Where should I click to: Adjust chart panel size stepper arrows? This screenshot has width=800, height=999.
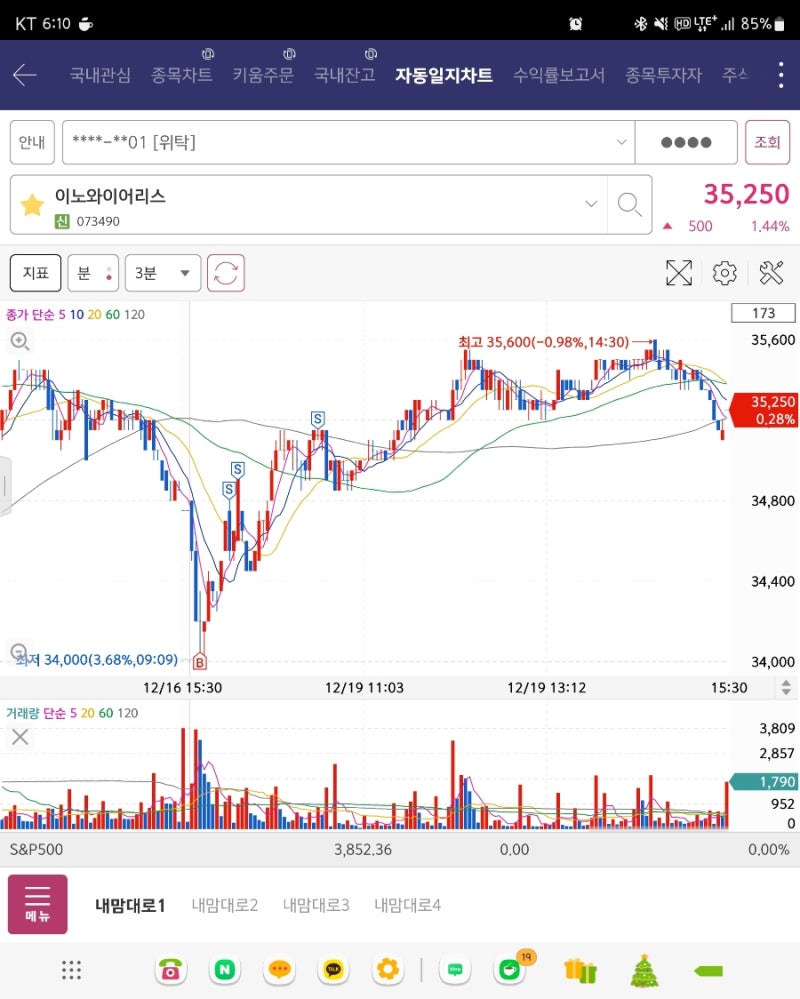coord(786,687)
